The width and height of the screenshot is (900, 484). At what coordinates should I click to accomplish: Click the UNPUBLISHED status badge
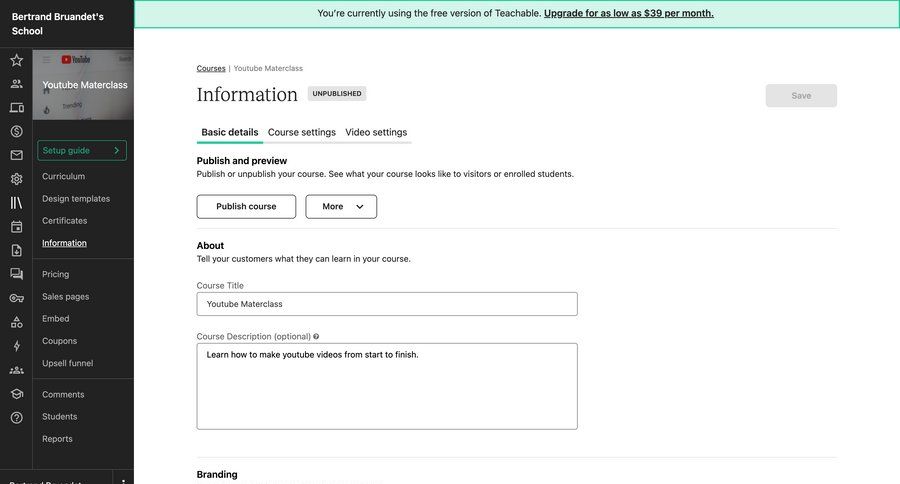337,94
